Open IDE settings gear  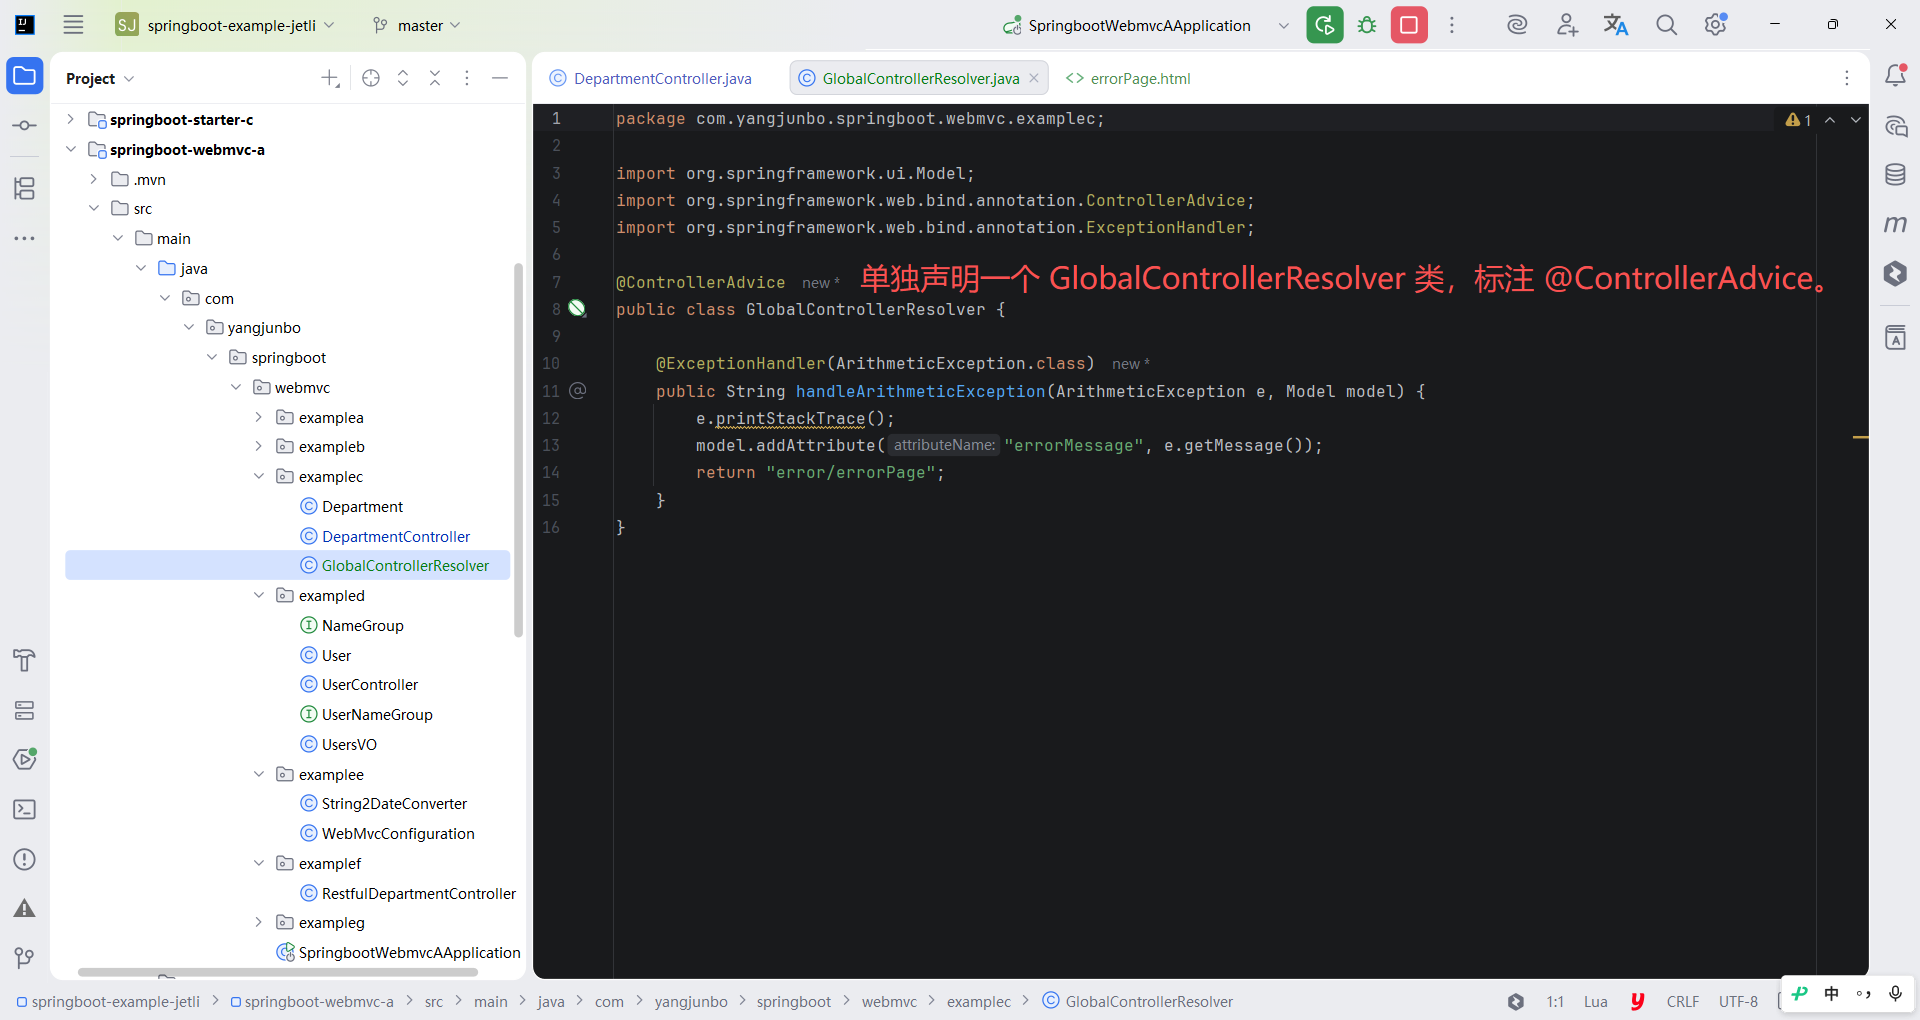click(x=1716, y=25)
